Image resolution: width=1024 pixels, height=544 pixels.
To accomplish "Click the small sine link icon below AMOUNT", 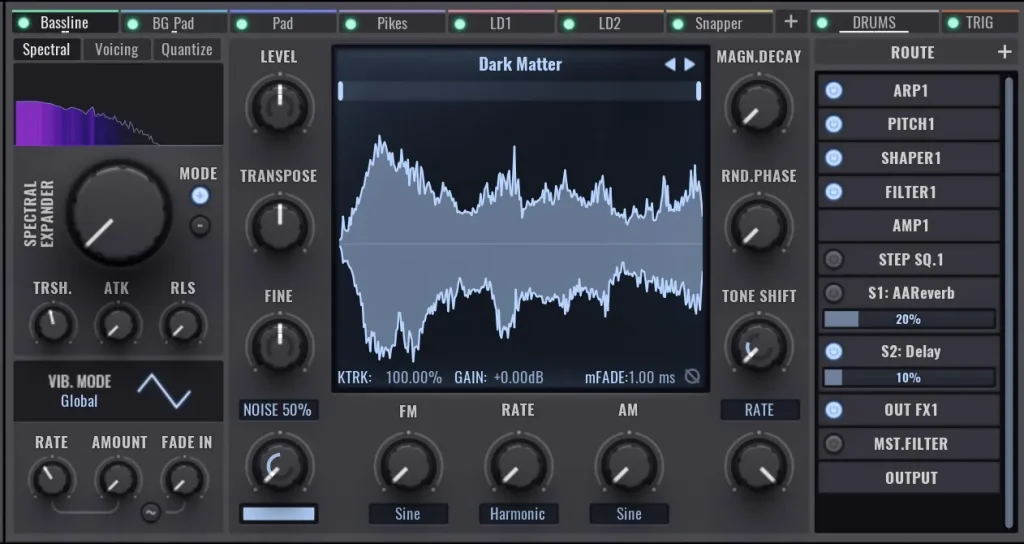I will pyautogui.click(x=151, y=512).
